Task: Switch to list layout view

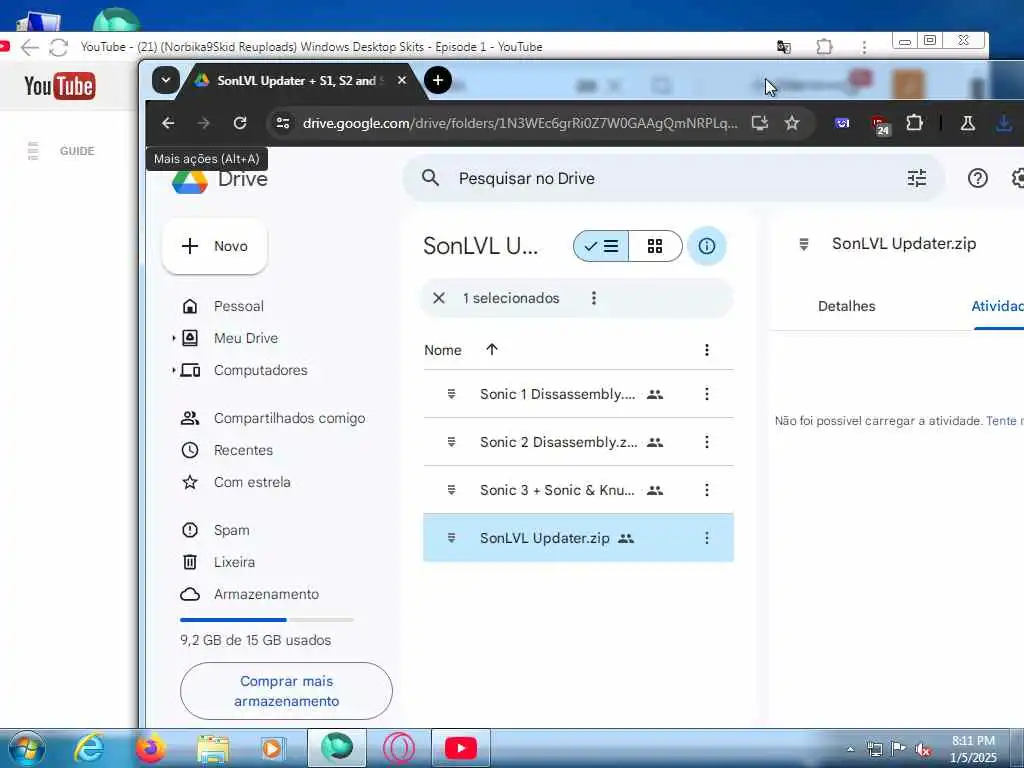Action: pyautogui.click(x=601, y=246)
